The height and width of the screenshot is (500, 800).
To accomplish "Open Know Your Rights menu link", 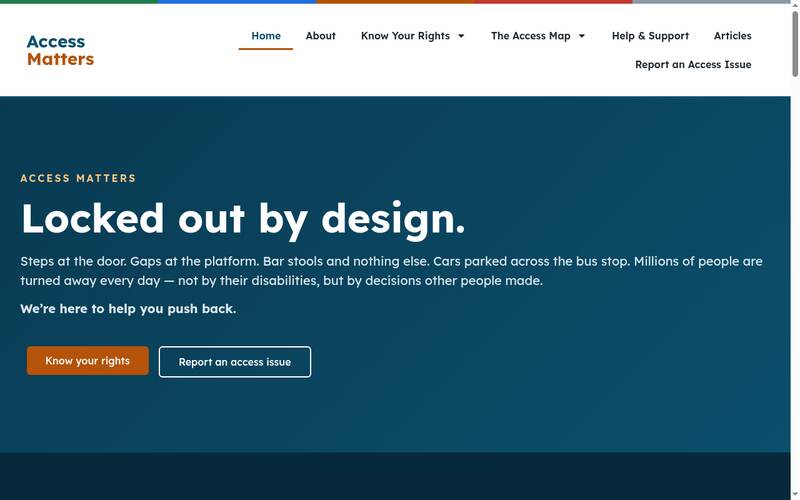I will (x=405, y=36).
